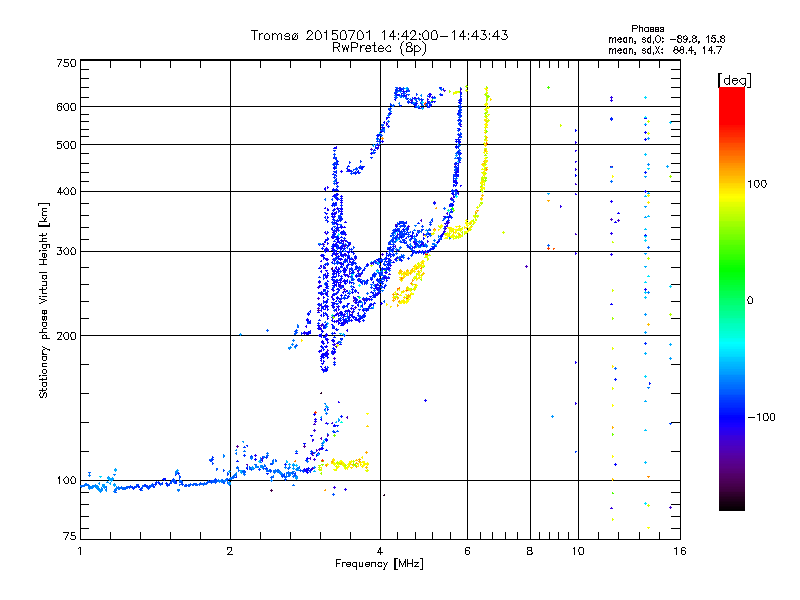Click the x-axis tick label '2'

coord(230,551)
